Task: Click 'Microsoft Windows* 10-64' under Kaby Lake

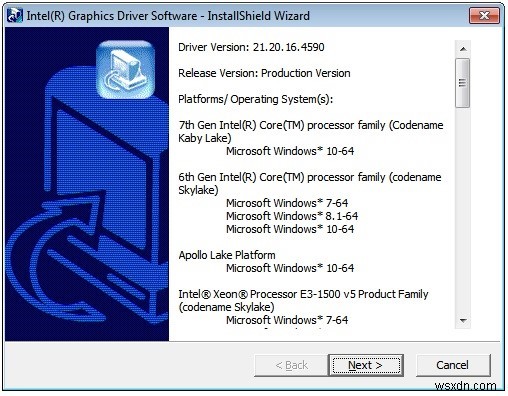Action: (290, 151)
